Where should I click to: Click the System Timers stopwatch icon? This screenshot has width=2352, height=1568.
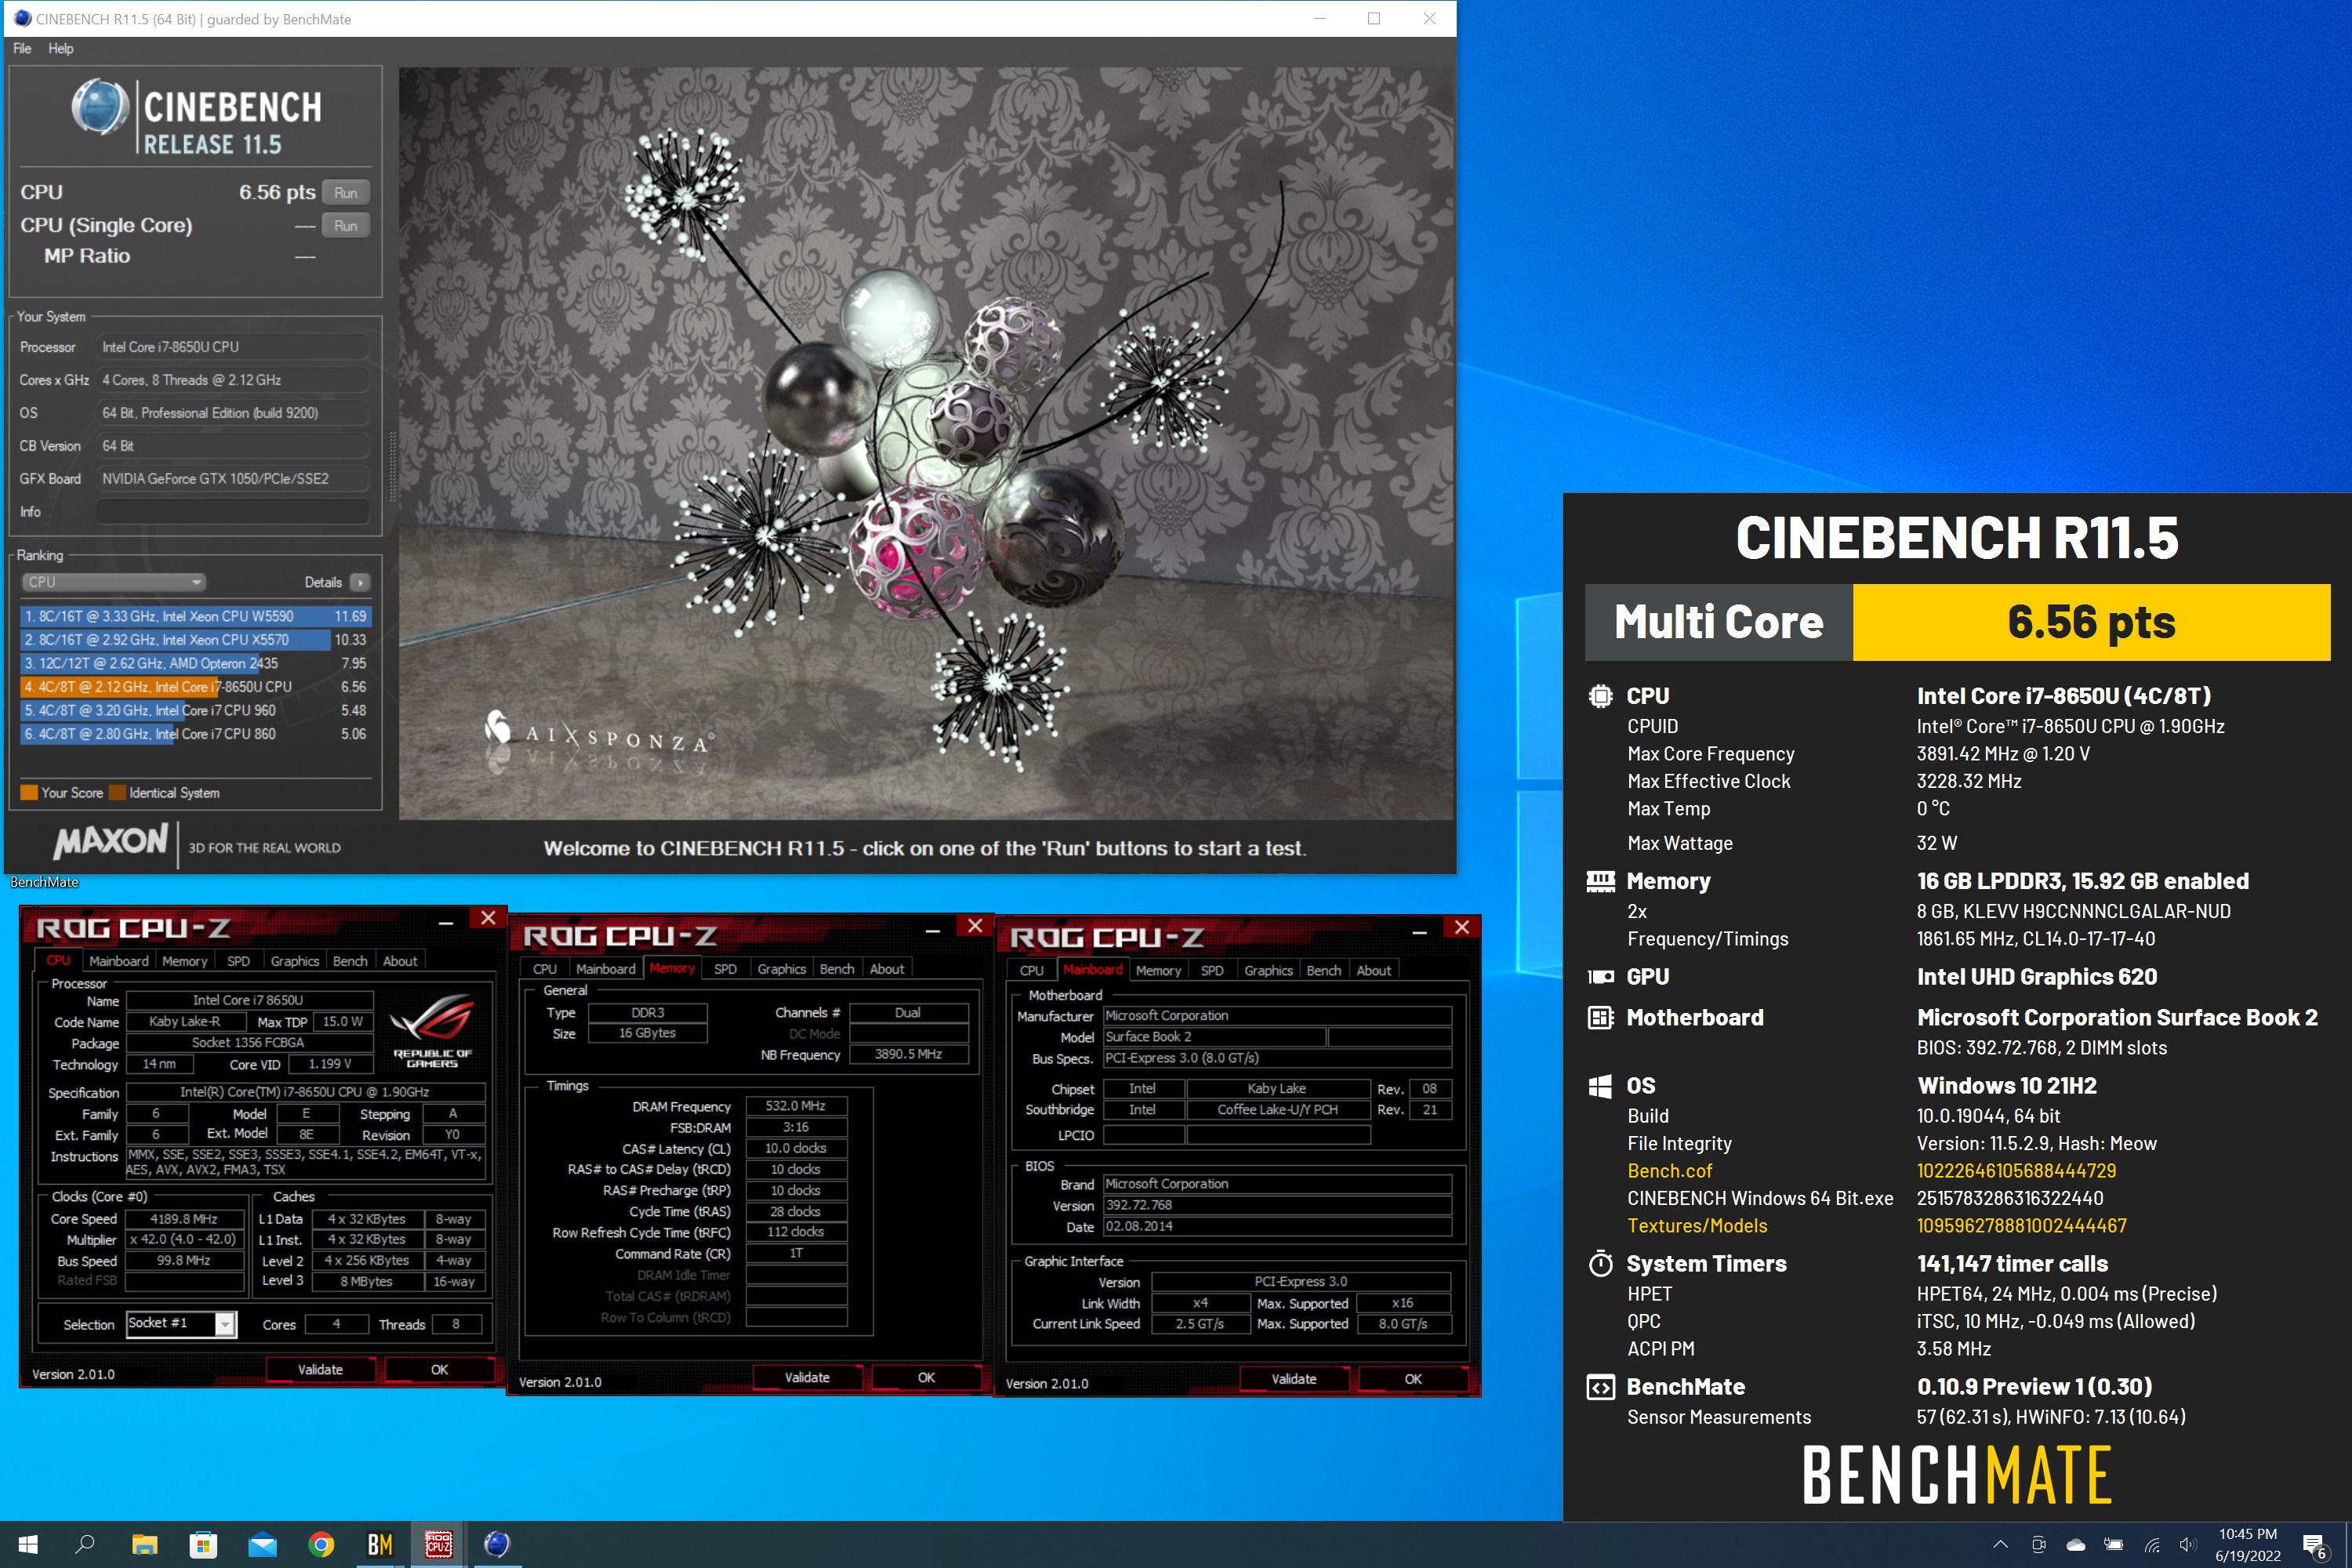[1600, 1263]
